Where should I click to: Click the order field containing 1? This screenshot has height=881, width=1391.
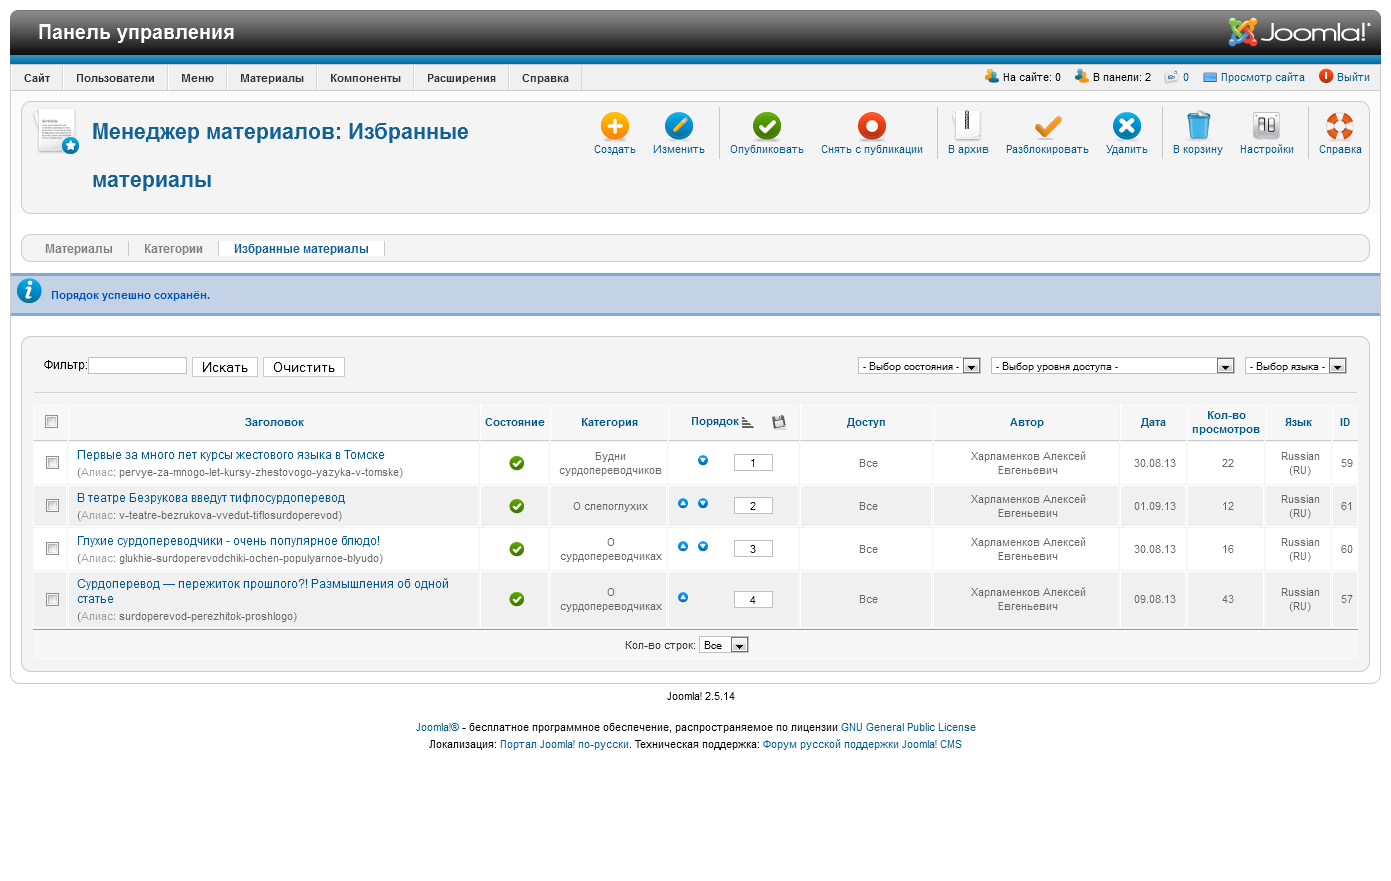point(753,463)
